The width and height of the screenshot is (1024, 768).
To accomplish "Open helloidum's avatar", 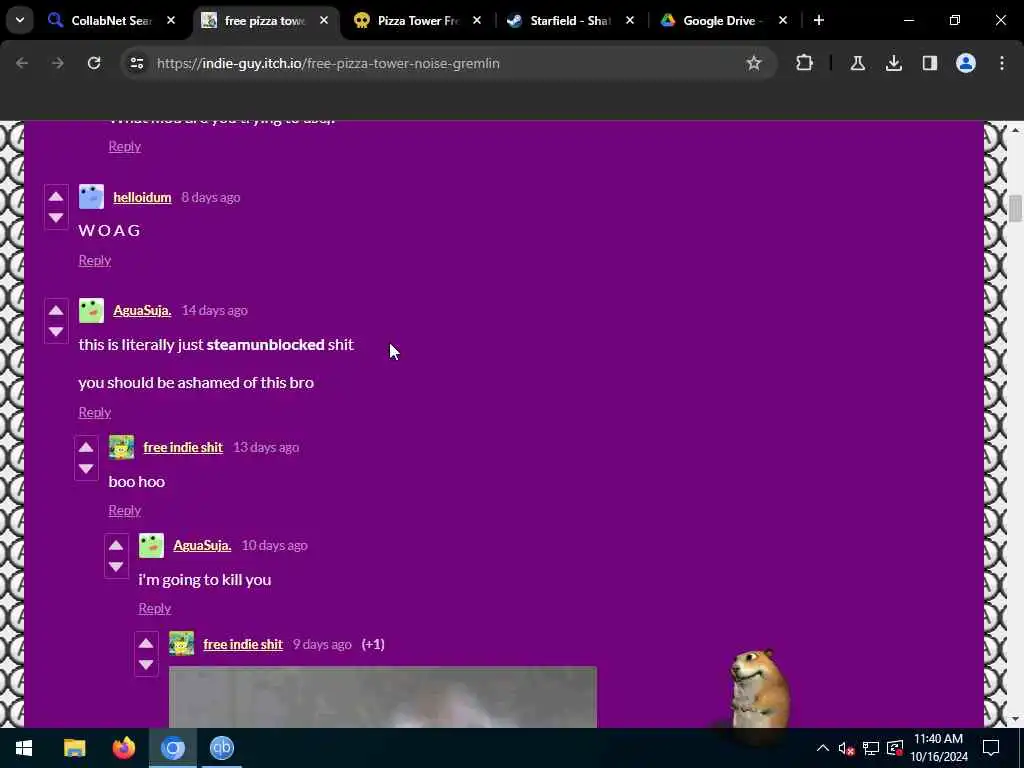I will (x=91, y=197).
